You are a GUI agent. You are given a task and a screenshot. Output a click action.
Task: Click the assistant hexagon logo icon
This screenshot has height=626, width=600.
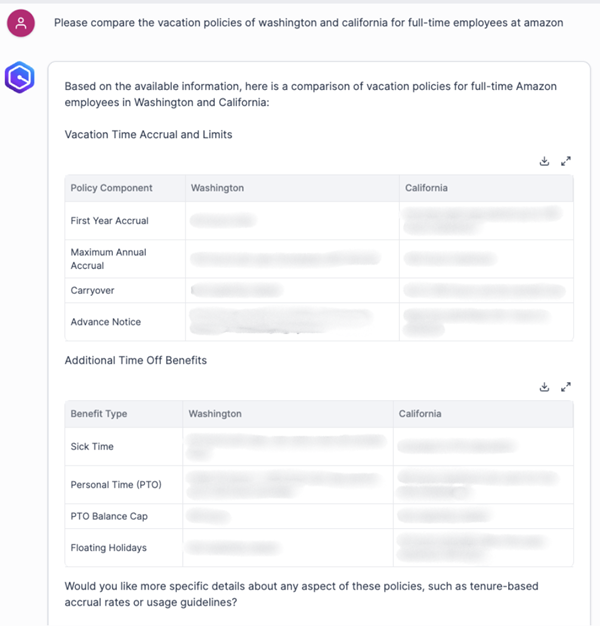pyautogui.click(x=20, y=77)
